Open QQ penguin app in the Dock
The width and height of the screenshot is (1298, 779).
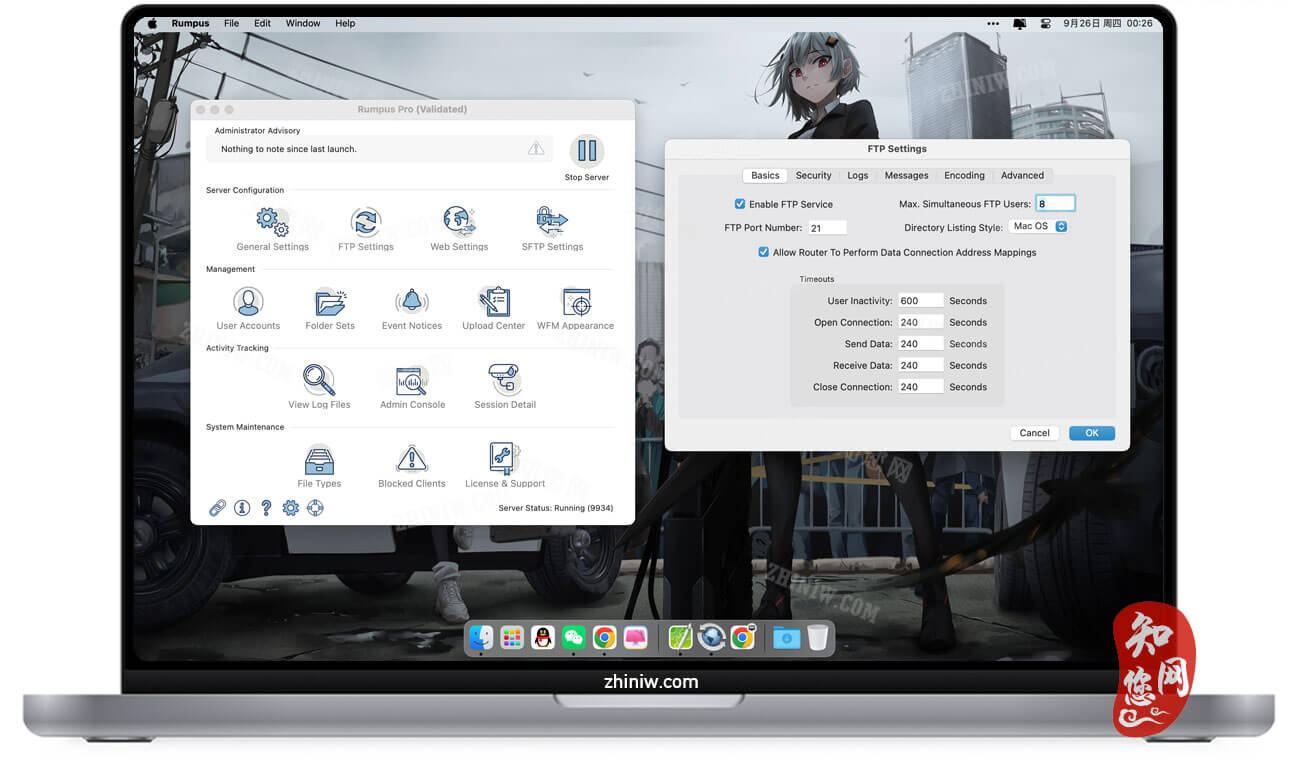click(543, 637)
